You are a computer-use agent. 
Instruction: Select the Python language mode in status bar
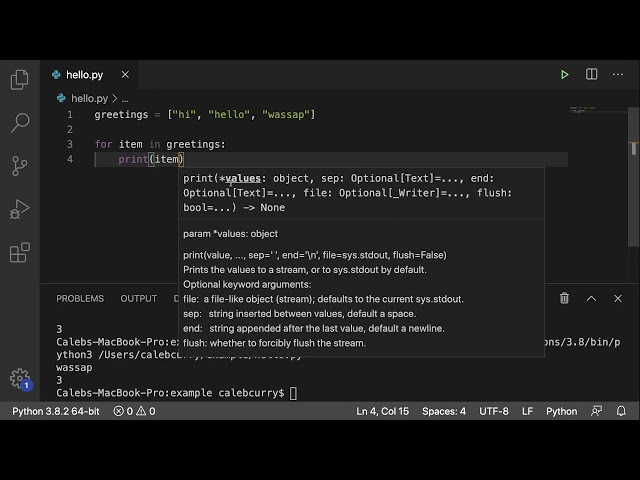(562, 411)
